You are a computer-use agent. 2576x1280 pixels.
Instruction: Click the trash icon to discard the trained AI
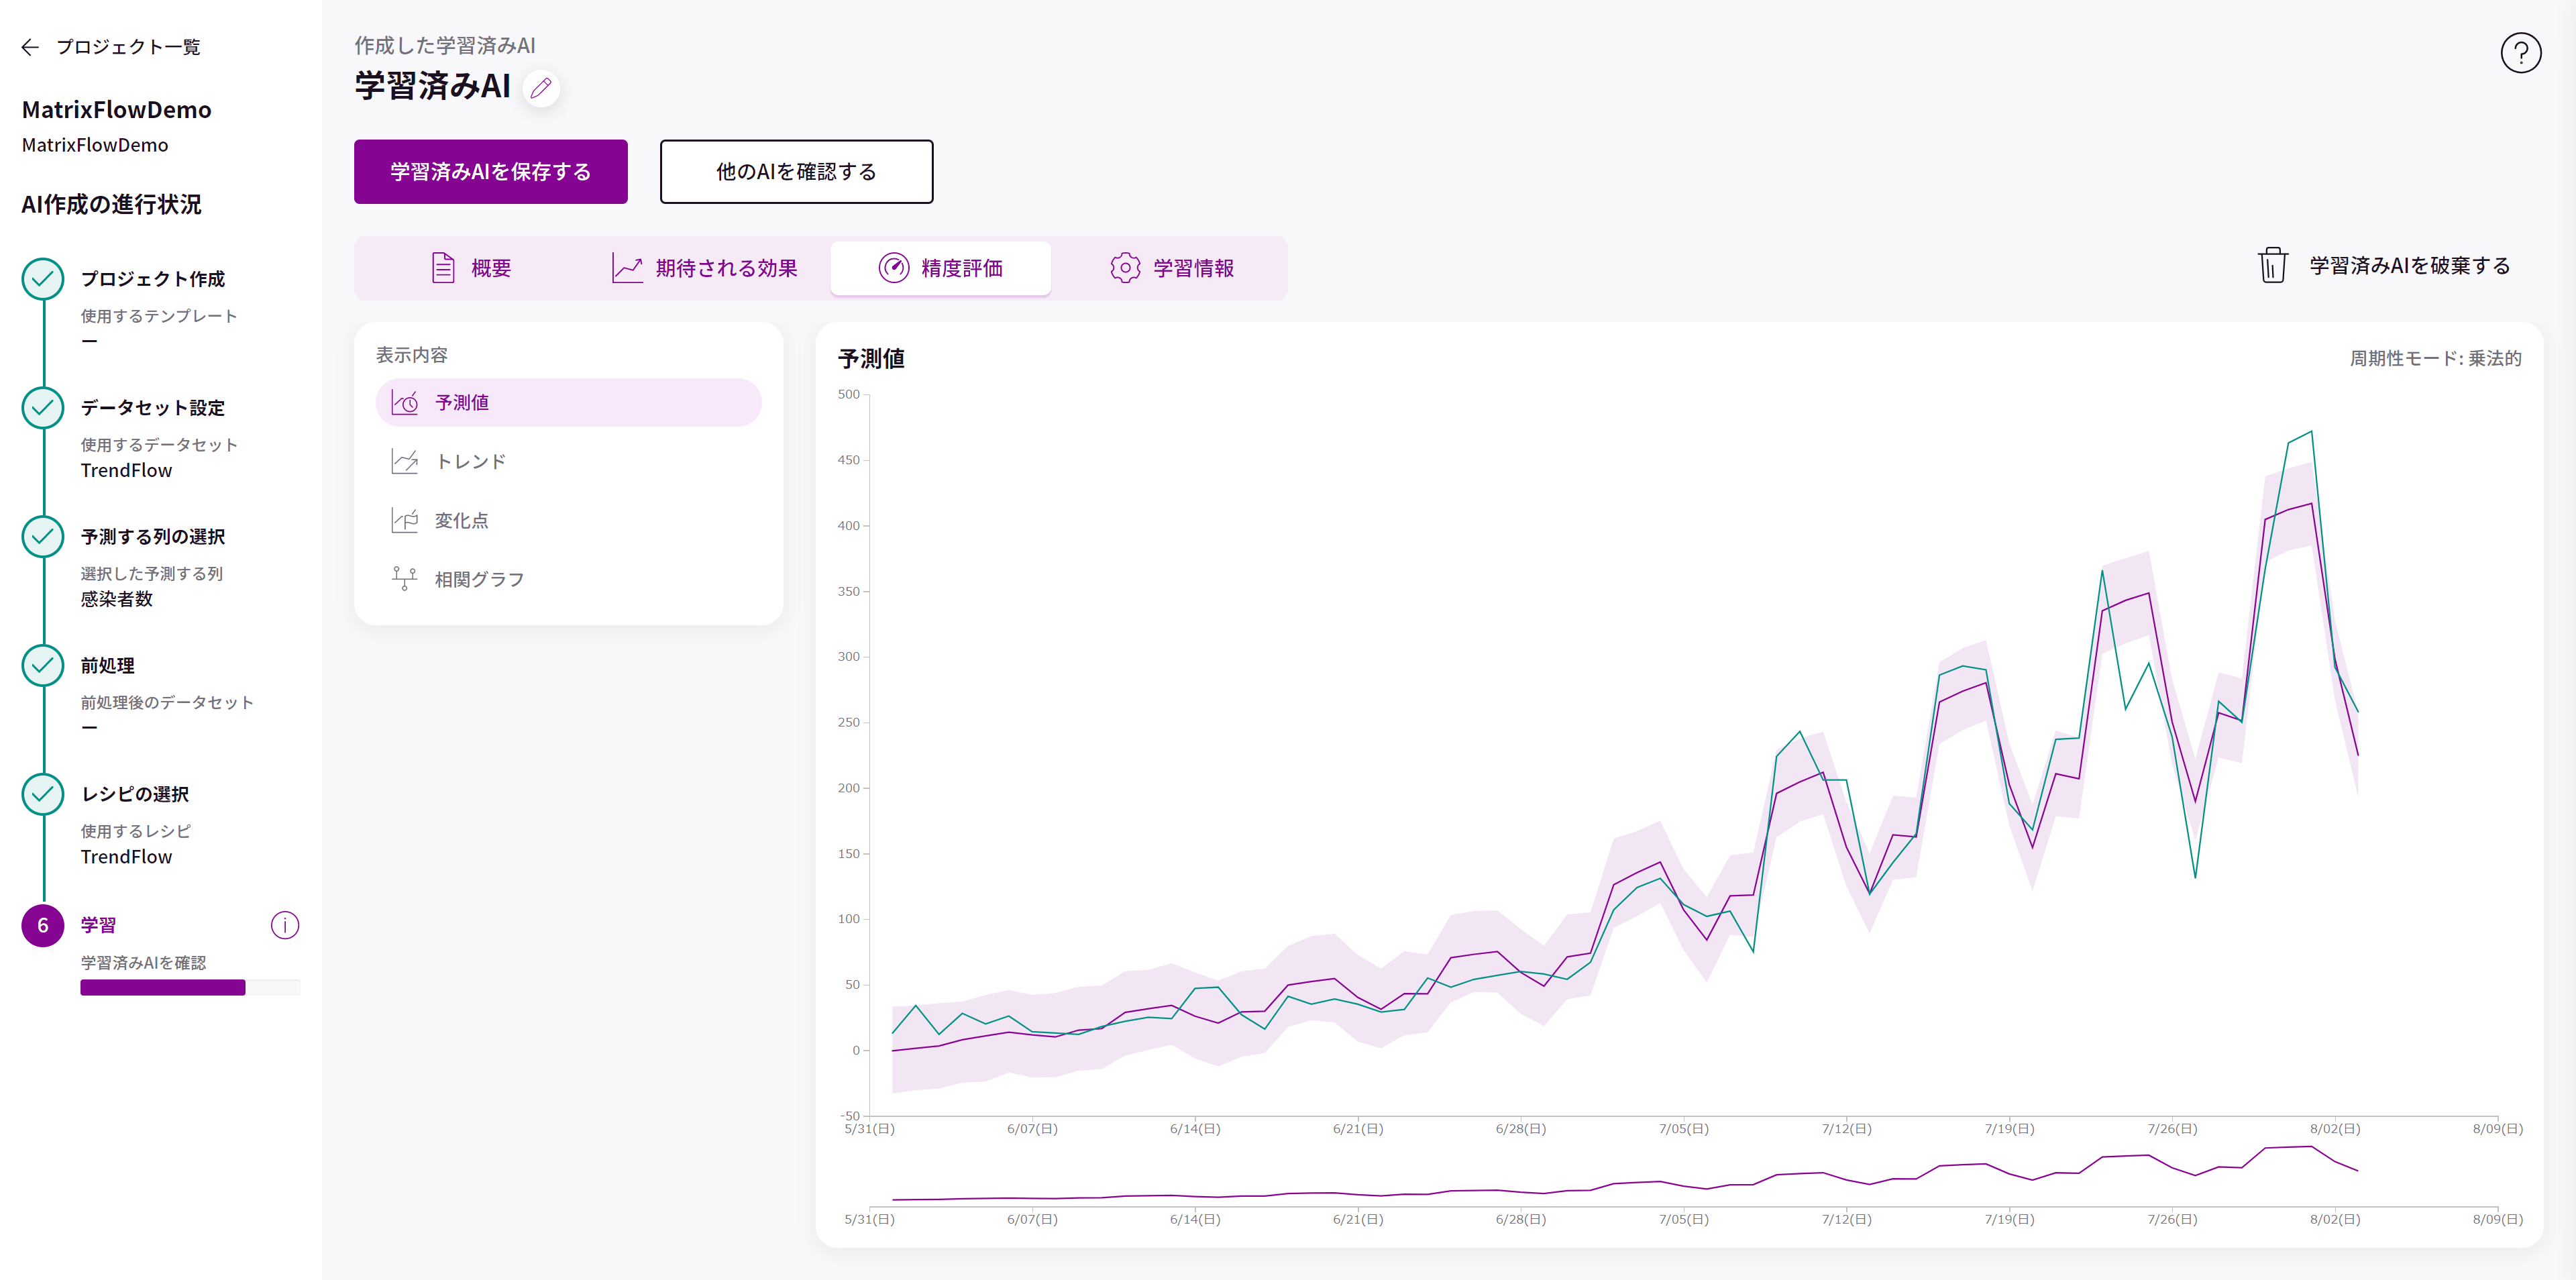(x=2272, y=266)
